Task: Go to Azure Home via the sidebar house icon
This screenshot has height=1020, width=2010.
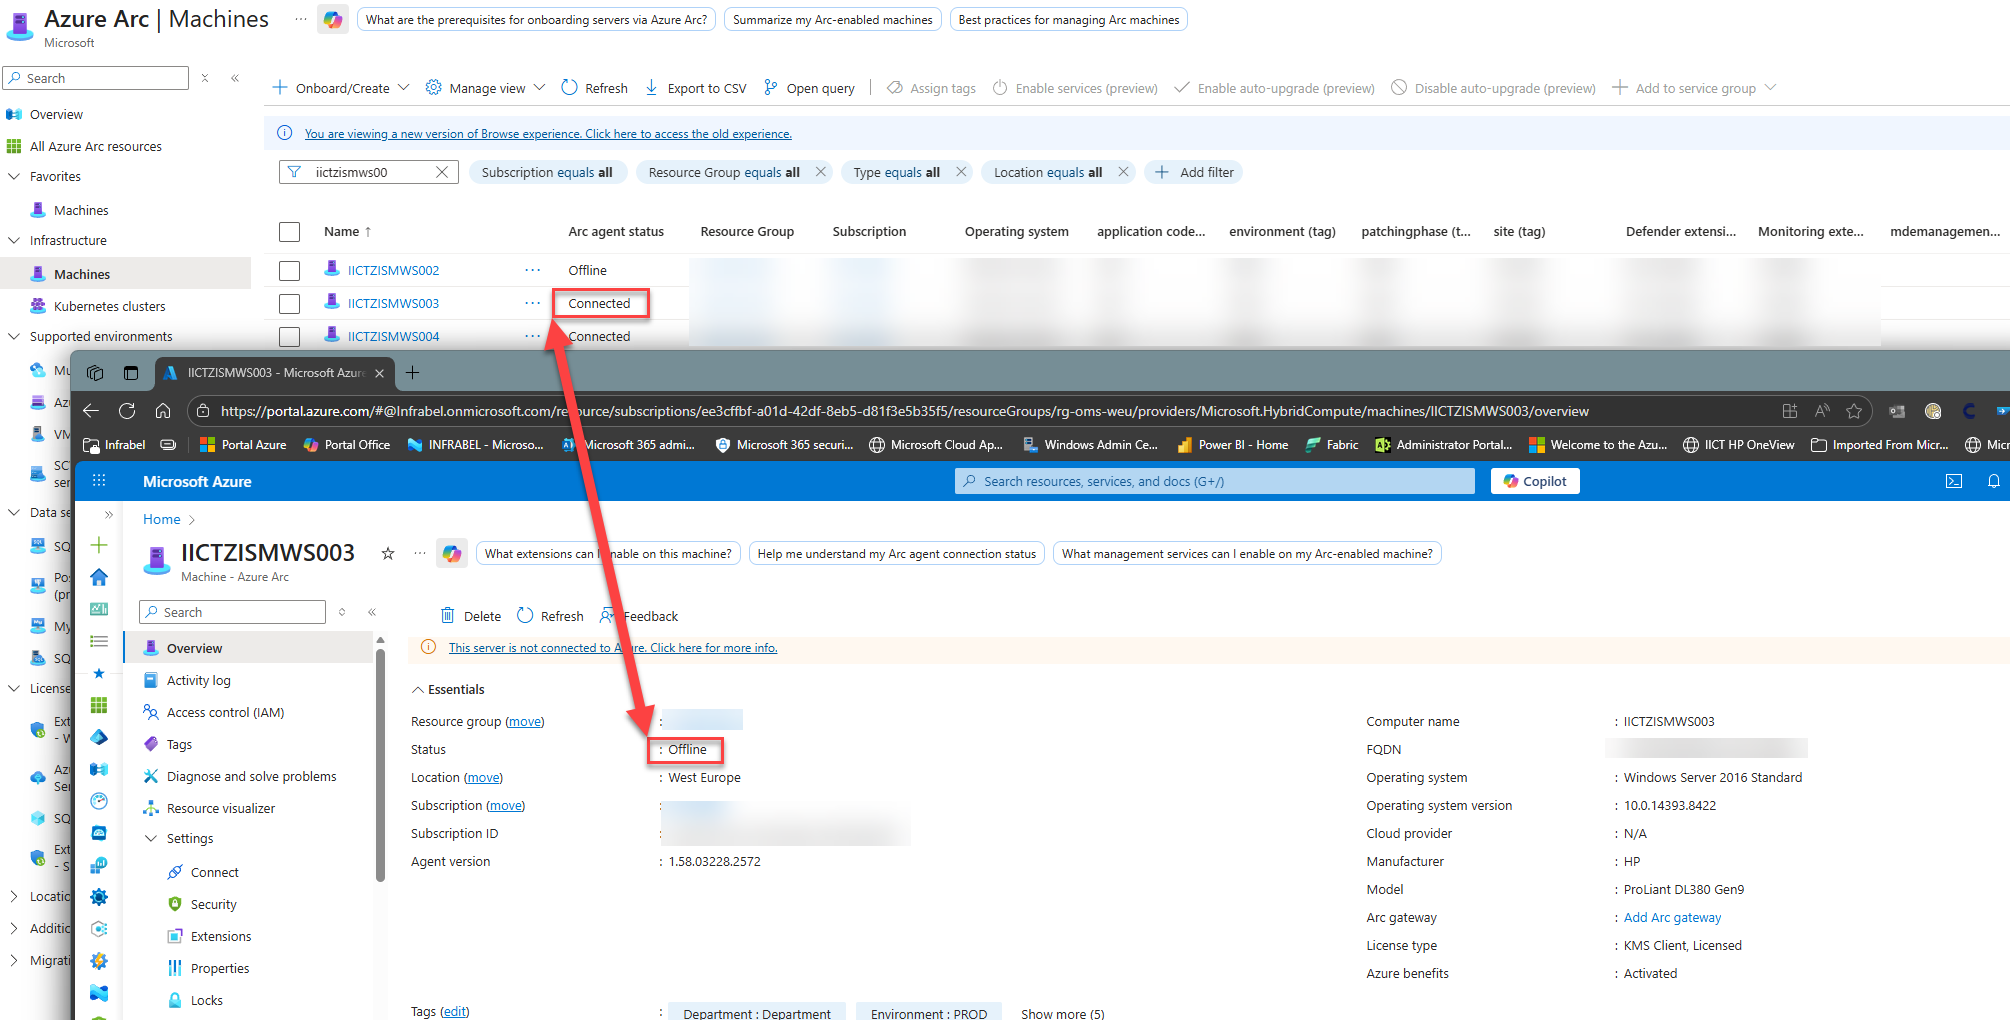Action: pyautogui.click(x=99, y=577)
